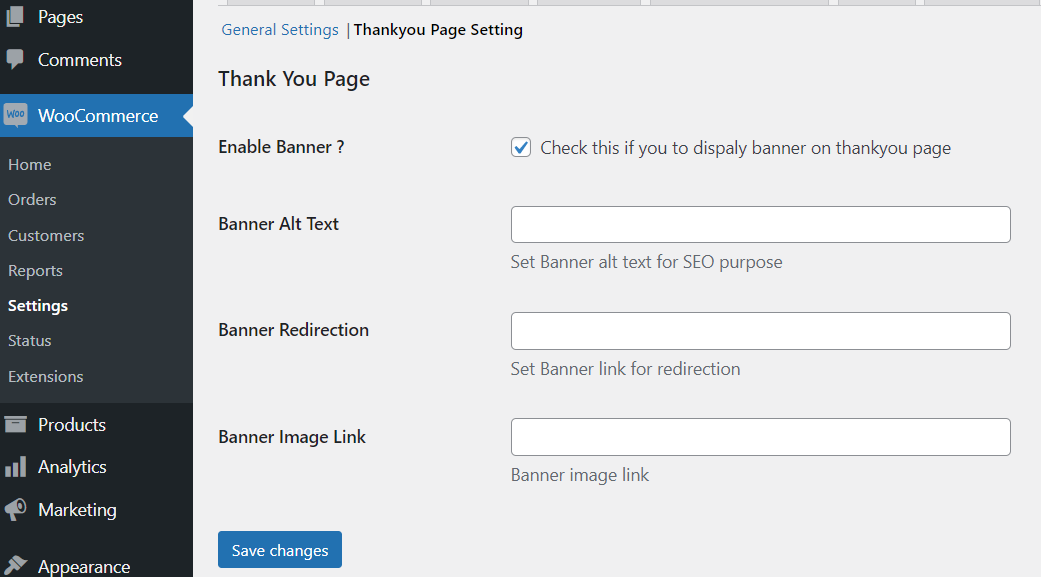
Task: Open the Thankyou Page Setting tab
Action: [x=437, y=29]
